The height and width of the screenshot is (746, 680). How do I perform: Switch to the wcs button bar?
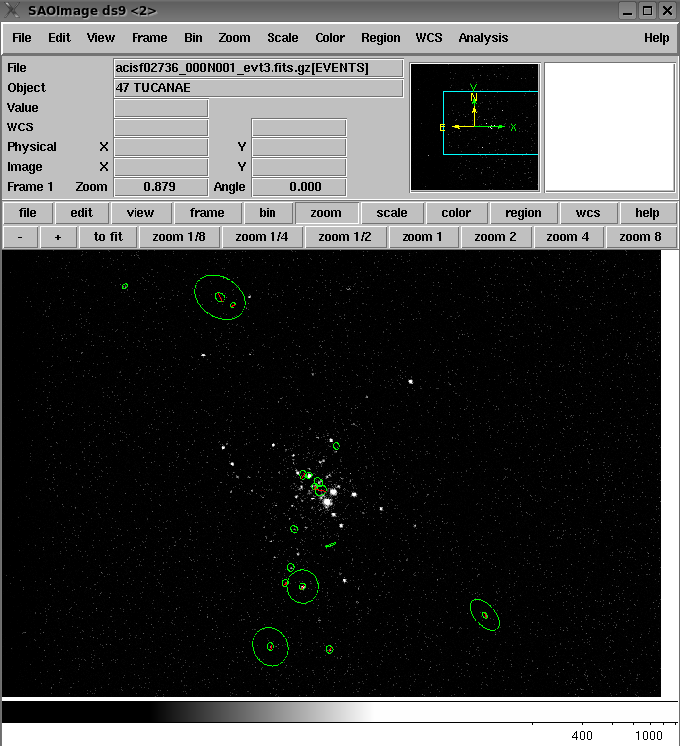pos(588,213)
